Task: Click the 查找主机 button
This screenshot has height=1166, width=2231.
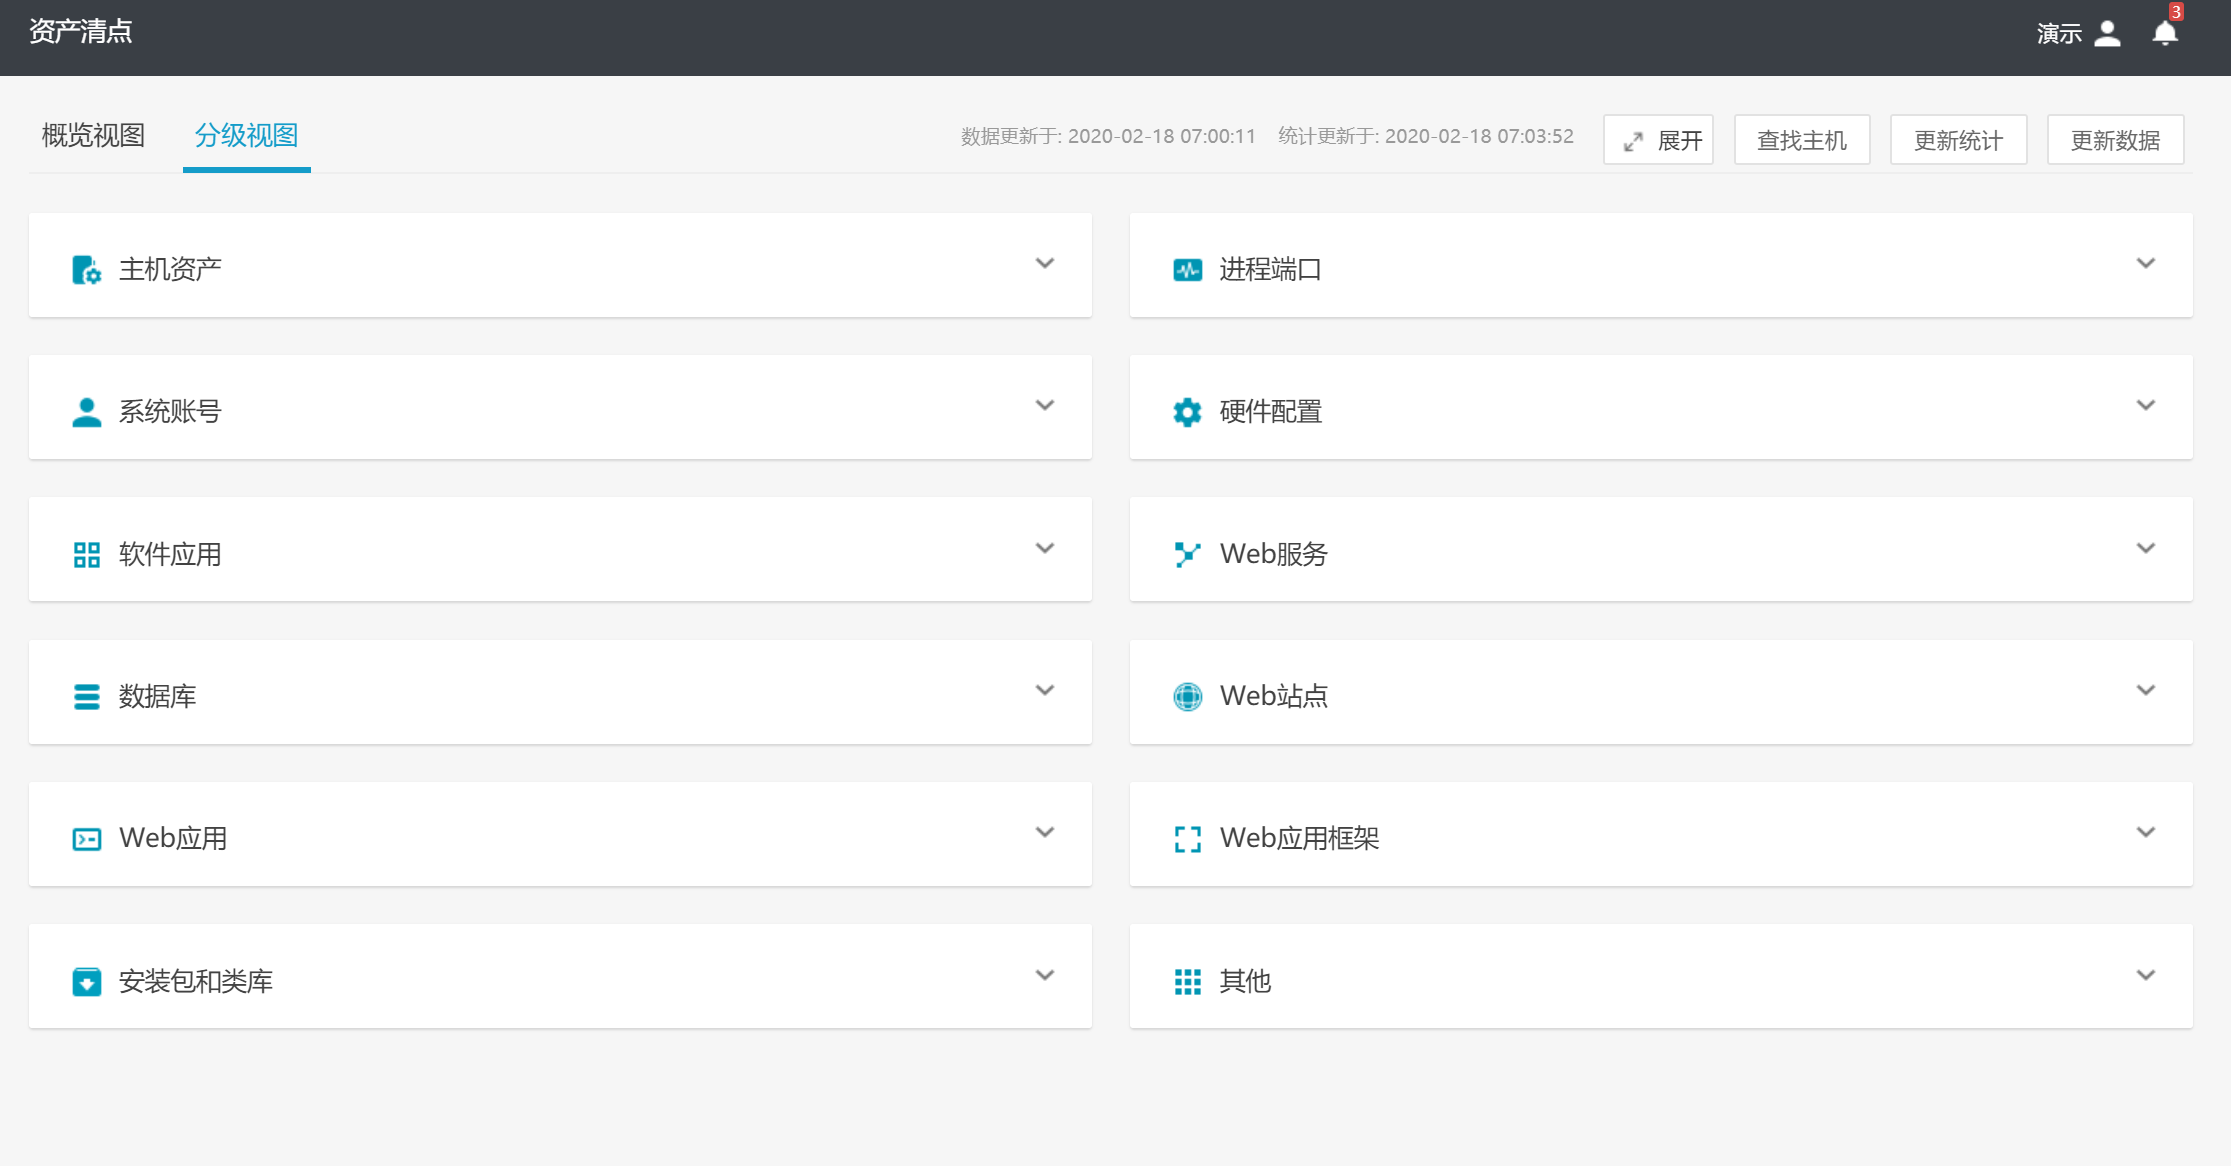Action: [x=1801, y=140]
